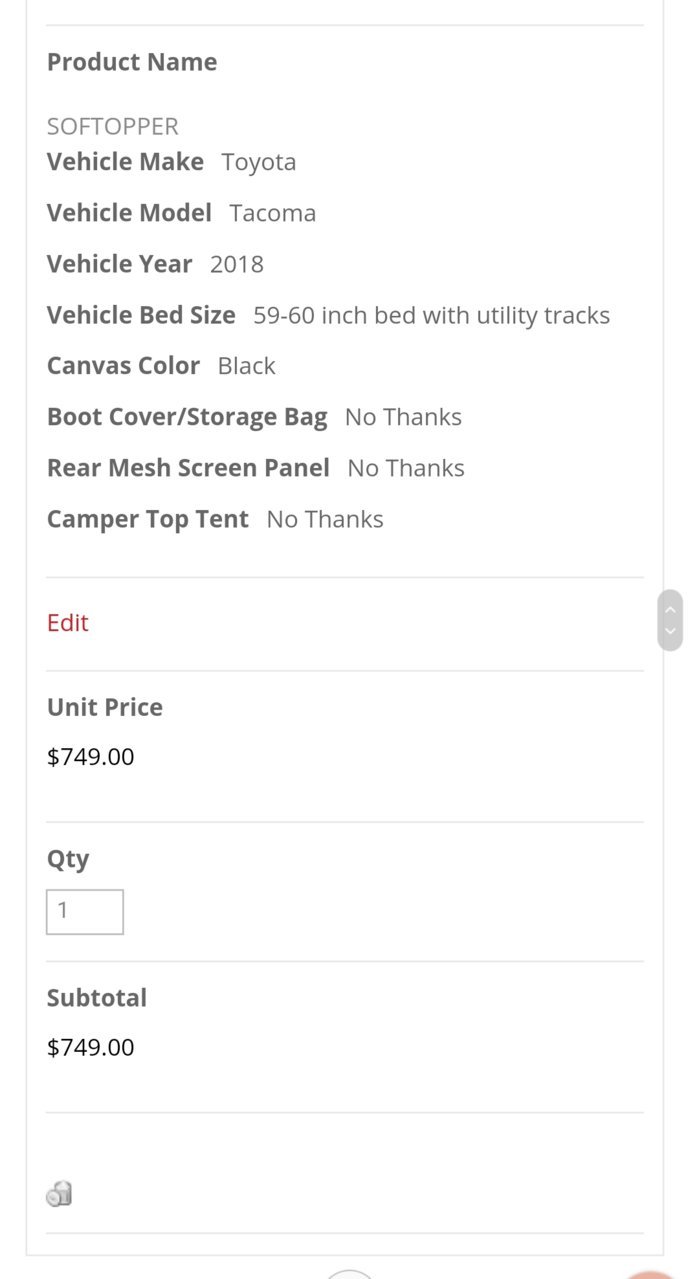Click Rear Mesh Screen Panel No Thanks value
Screen dimensions: 699x1279
pos(406,468)
